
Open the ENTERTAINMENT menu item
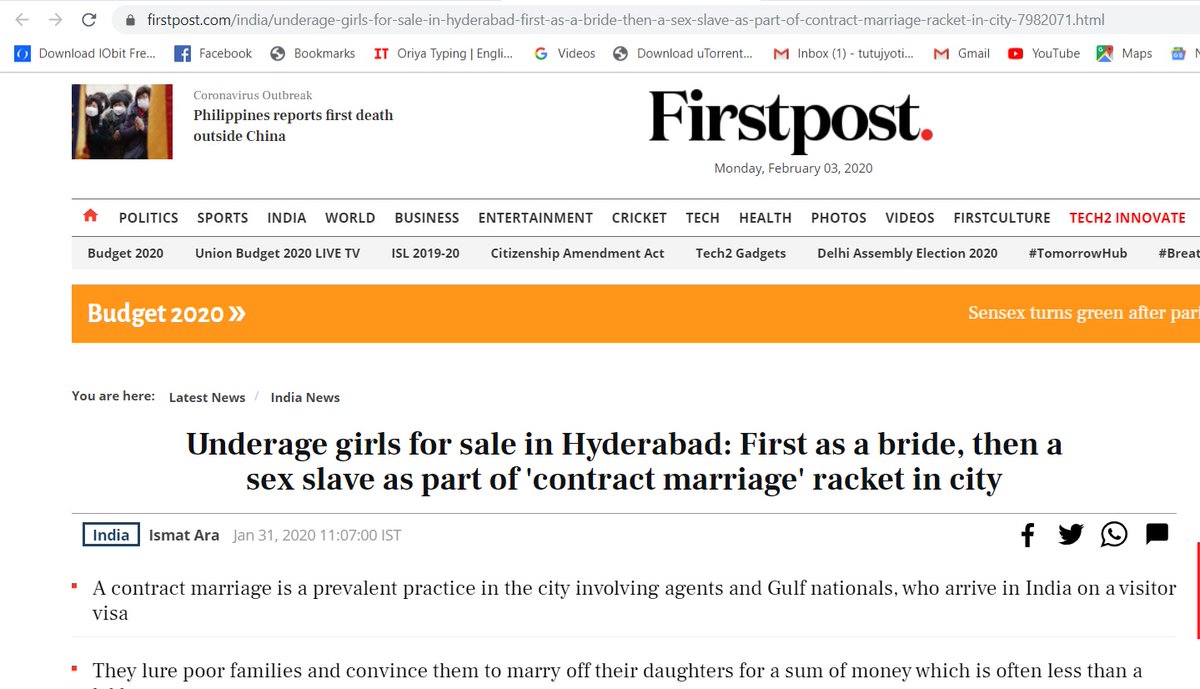(x=535, y=218)
